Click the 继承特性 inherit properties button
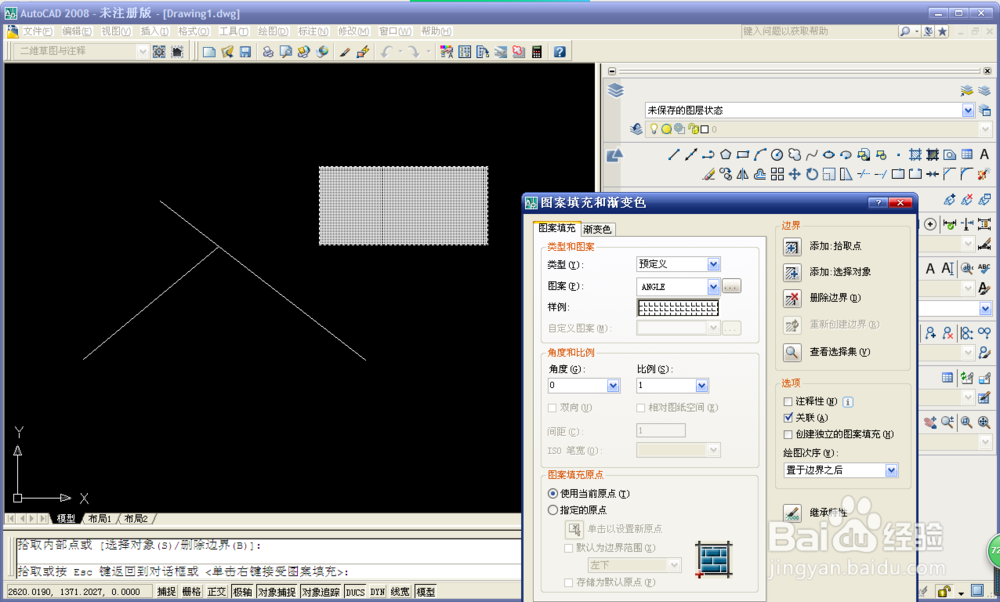This screenshot has width=1000, height=602. coord(791,513)
